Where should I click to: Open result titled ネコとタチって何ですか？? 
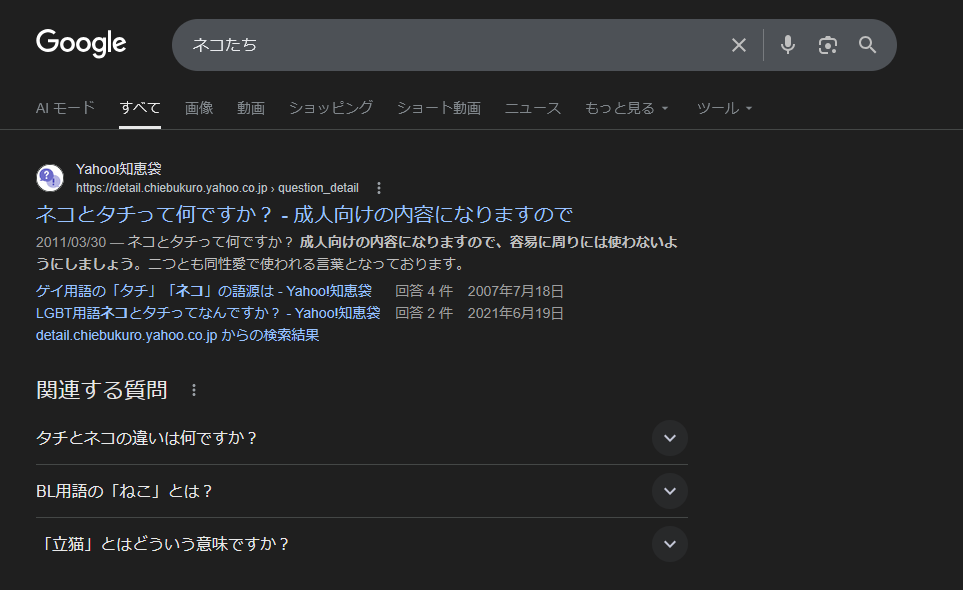point(304,214)
